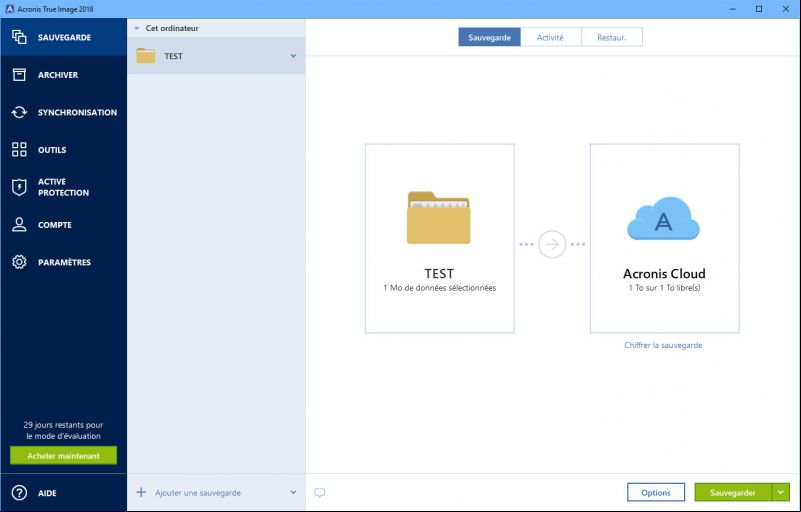
Task: Open SYNCHRONISATION in the sidebar
Action: 77,112
